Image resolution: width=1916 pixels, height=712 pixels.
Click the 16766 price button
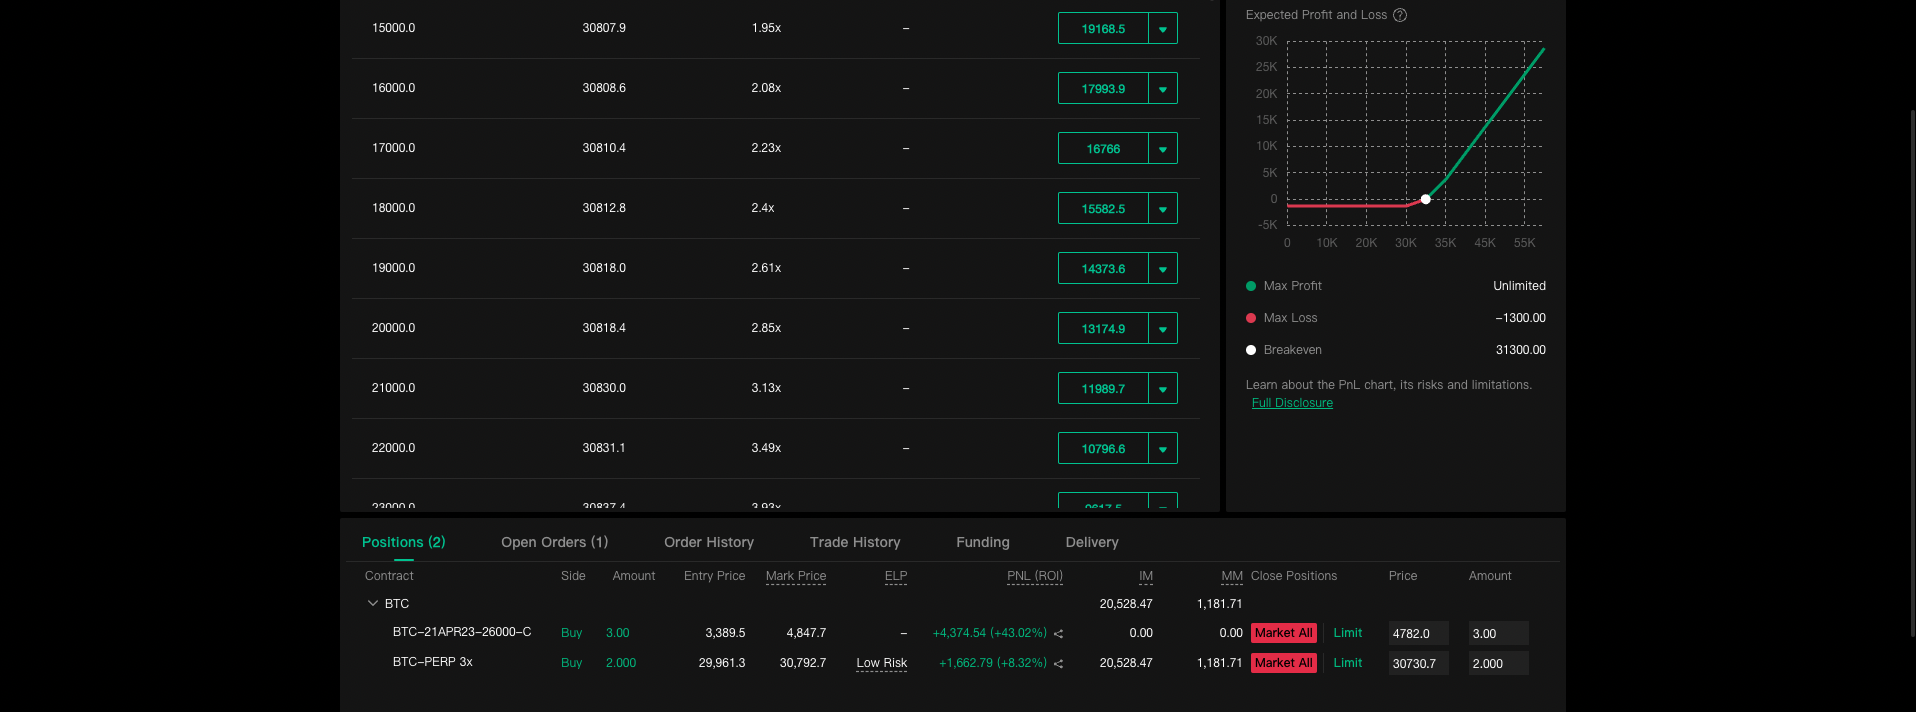click(x=1103, y=148)
